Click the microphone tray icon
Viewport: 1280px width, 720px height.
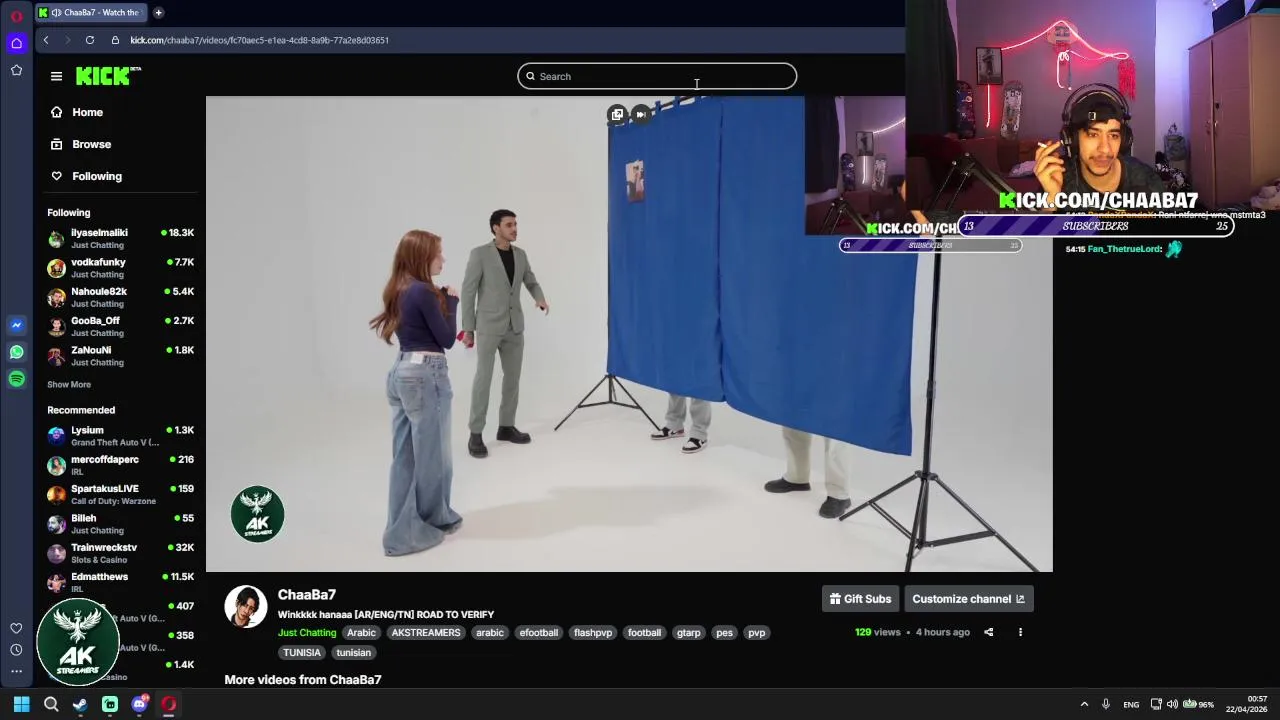click(1105, 704)
